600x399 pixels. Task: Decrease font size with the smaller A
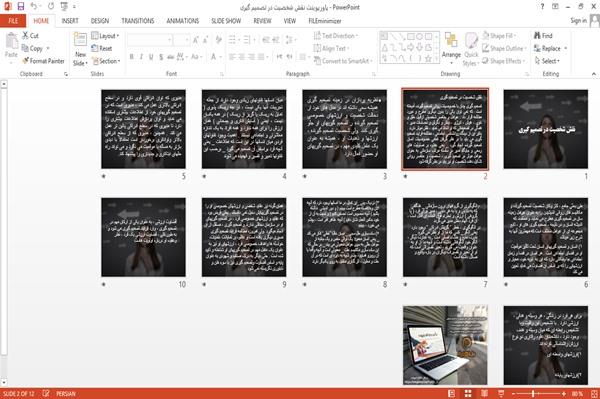[x=205, y=40]
